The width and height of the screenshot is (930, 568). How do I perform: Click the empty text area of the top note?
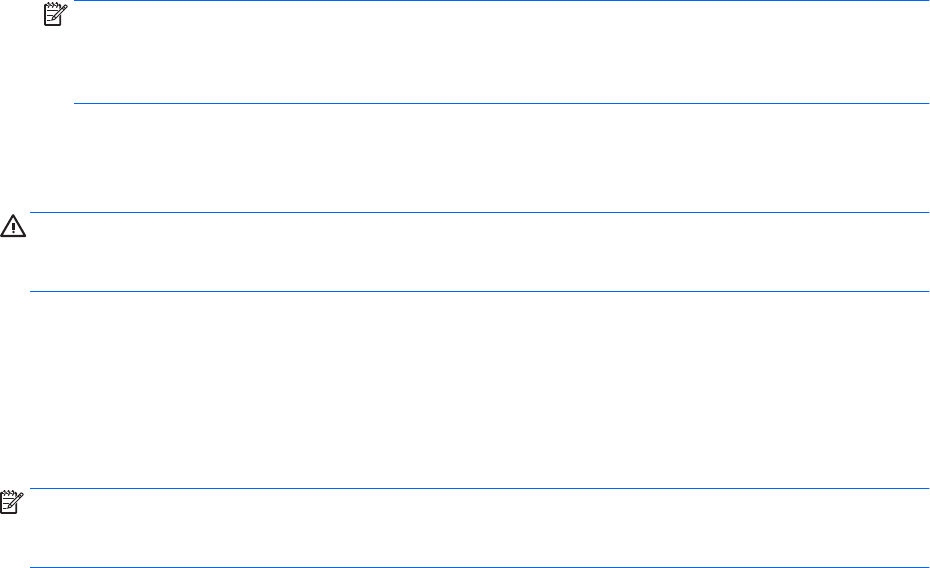(x=502, y=52)
